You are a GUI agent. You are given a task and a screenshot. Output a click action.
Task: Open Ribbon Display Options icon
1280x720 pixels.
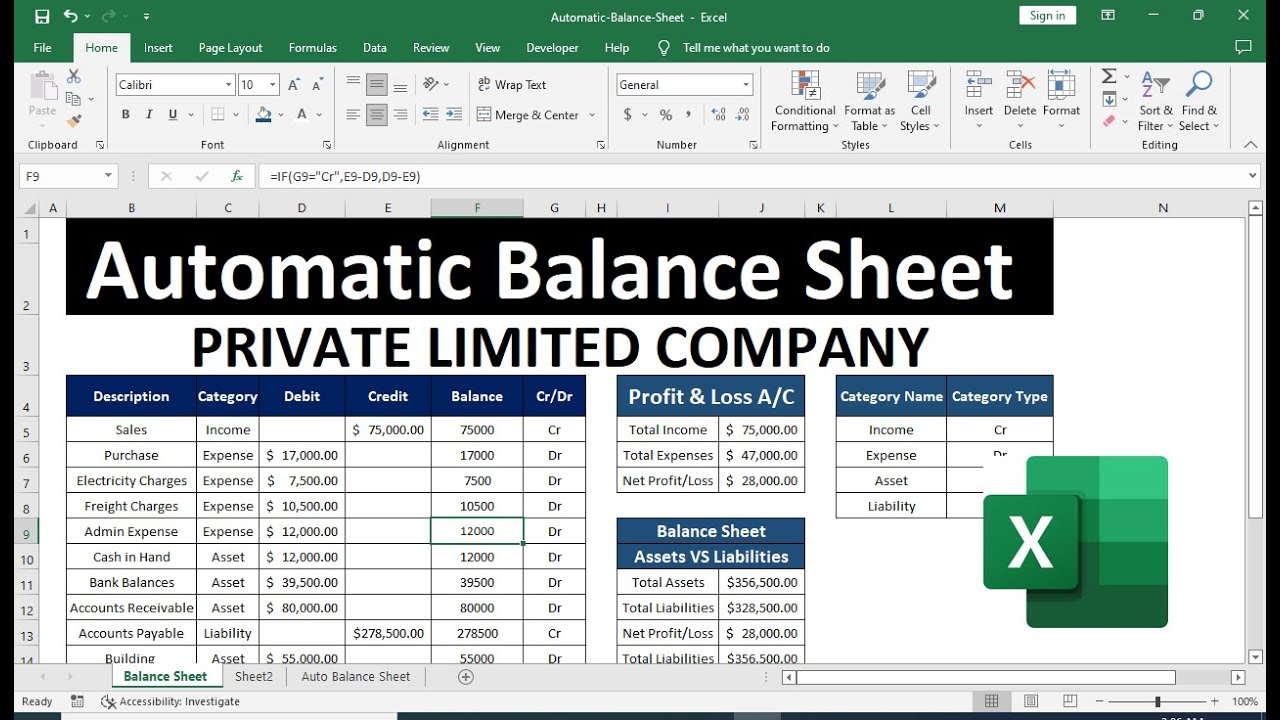1108,15
